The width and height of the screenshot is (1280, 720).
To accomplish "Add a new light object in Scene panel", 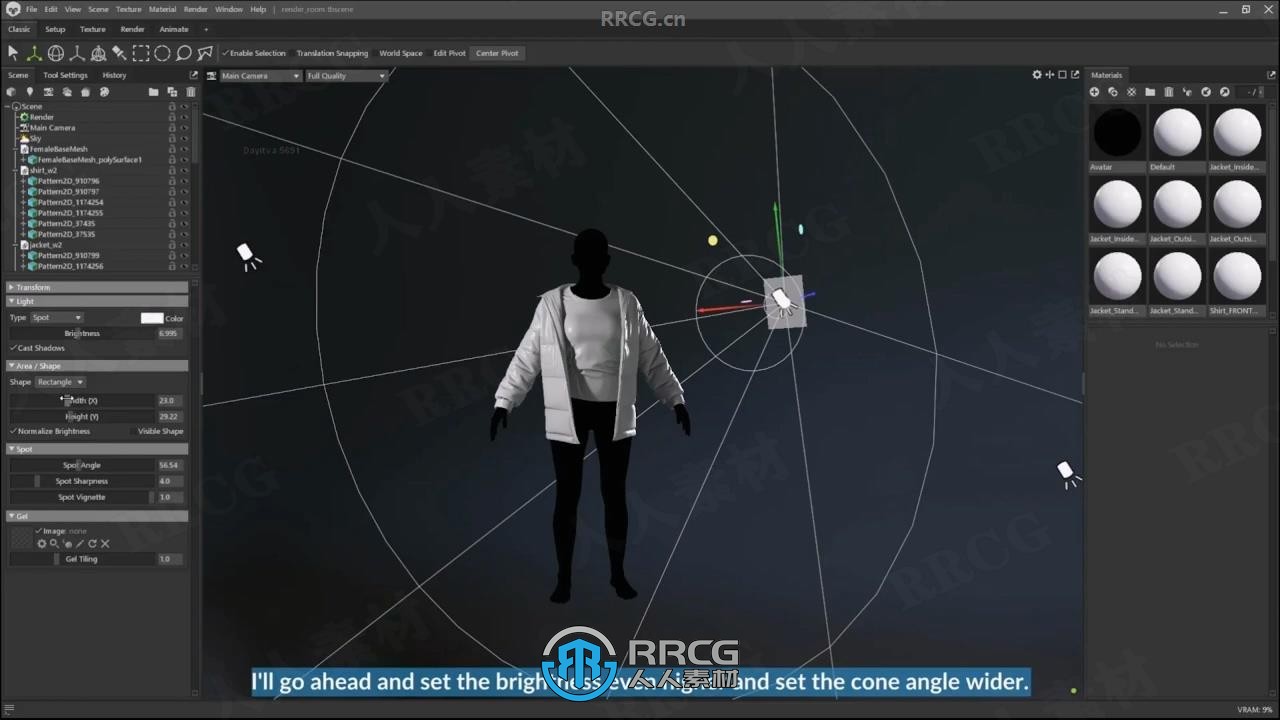I will click(29, 92).
